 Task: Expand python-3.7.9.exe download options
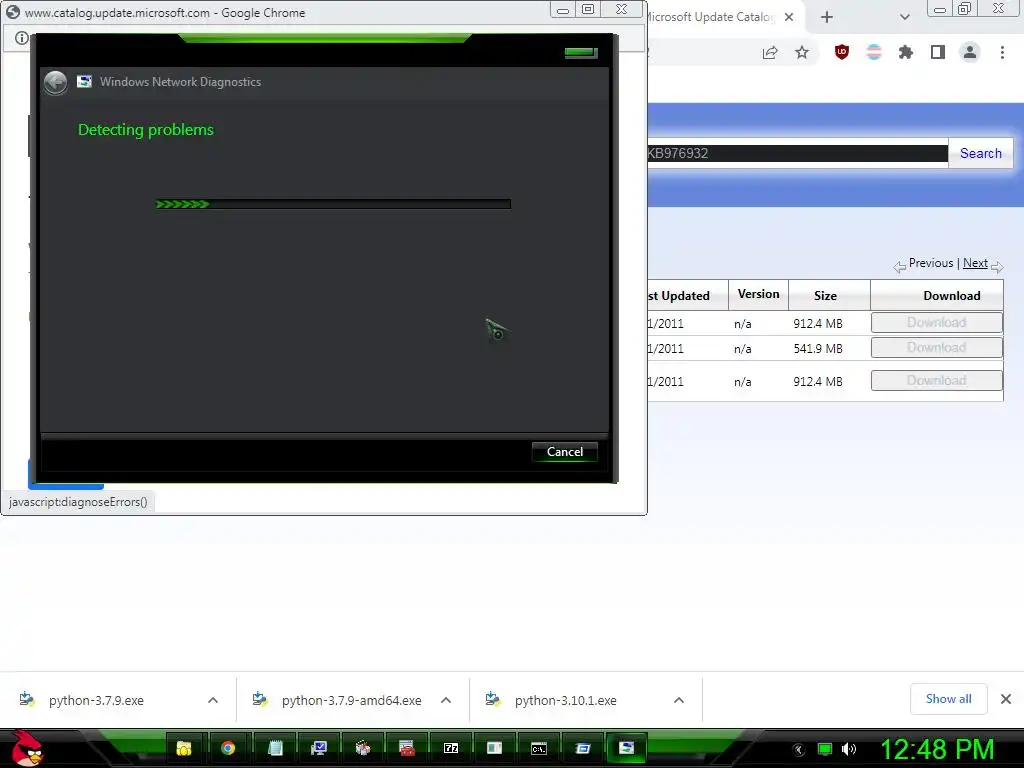click(213, 700)
